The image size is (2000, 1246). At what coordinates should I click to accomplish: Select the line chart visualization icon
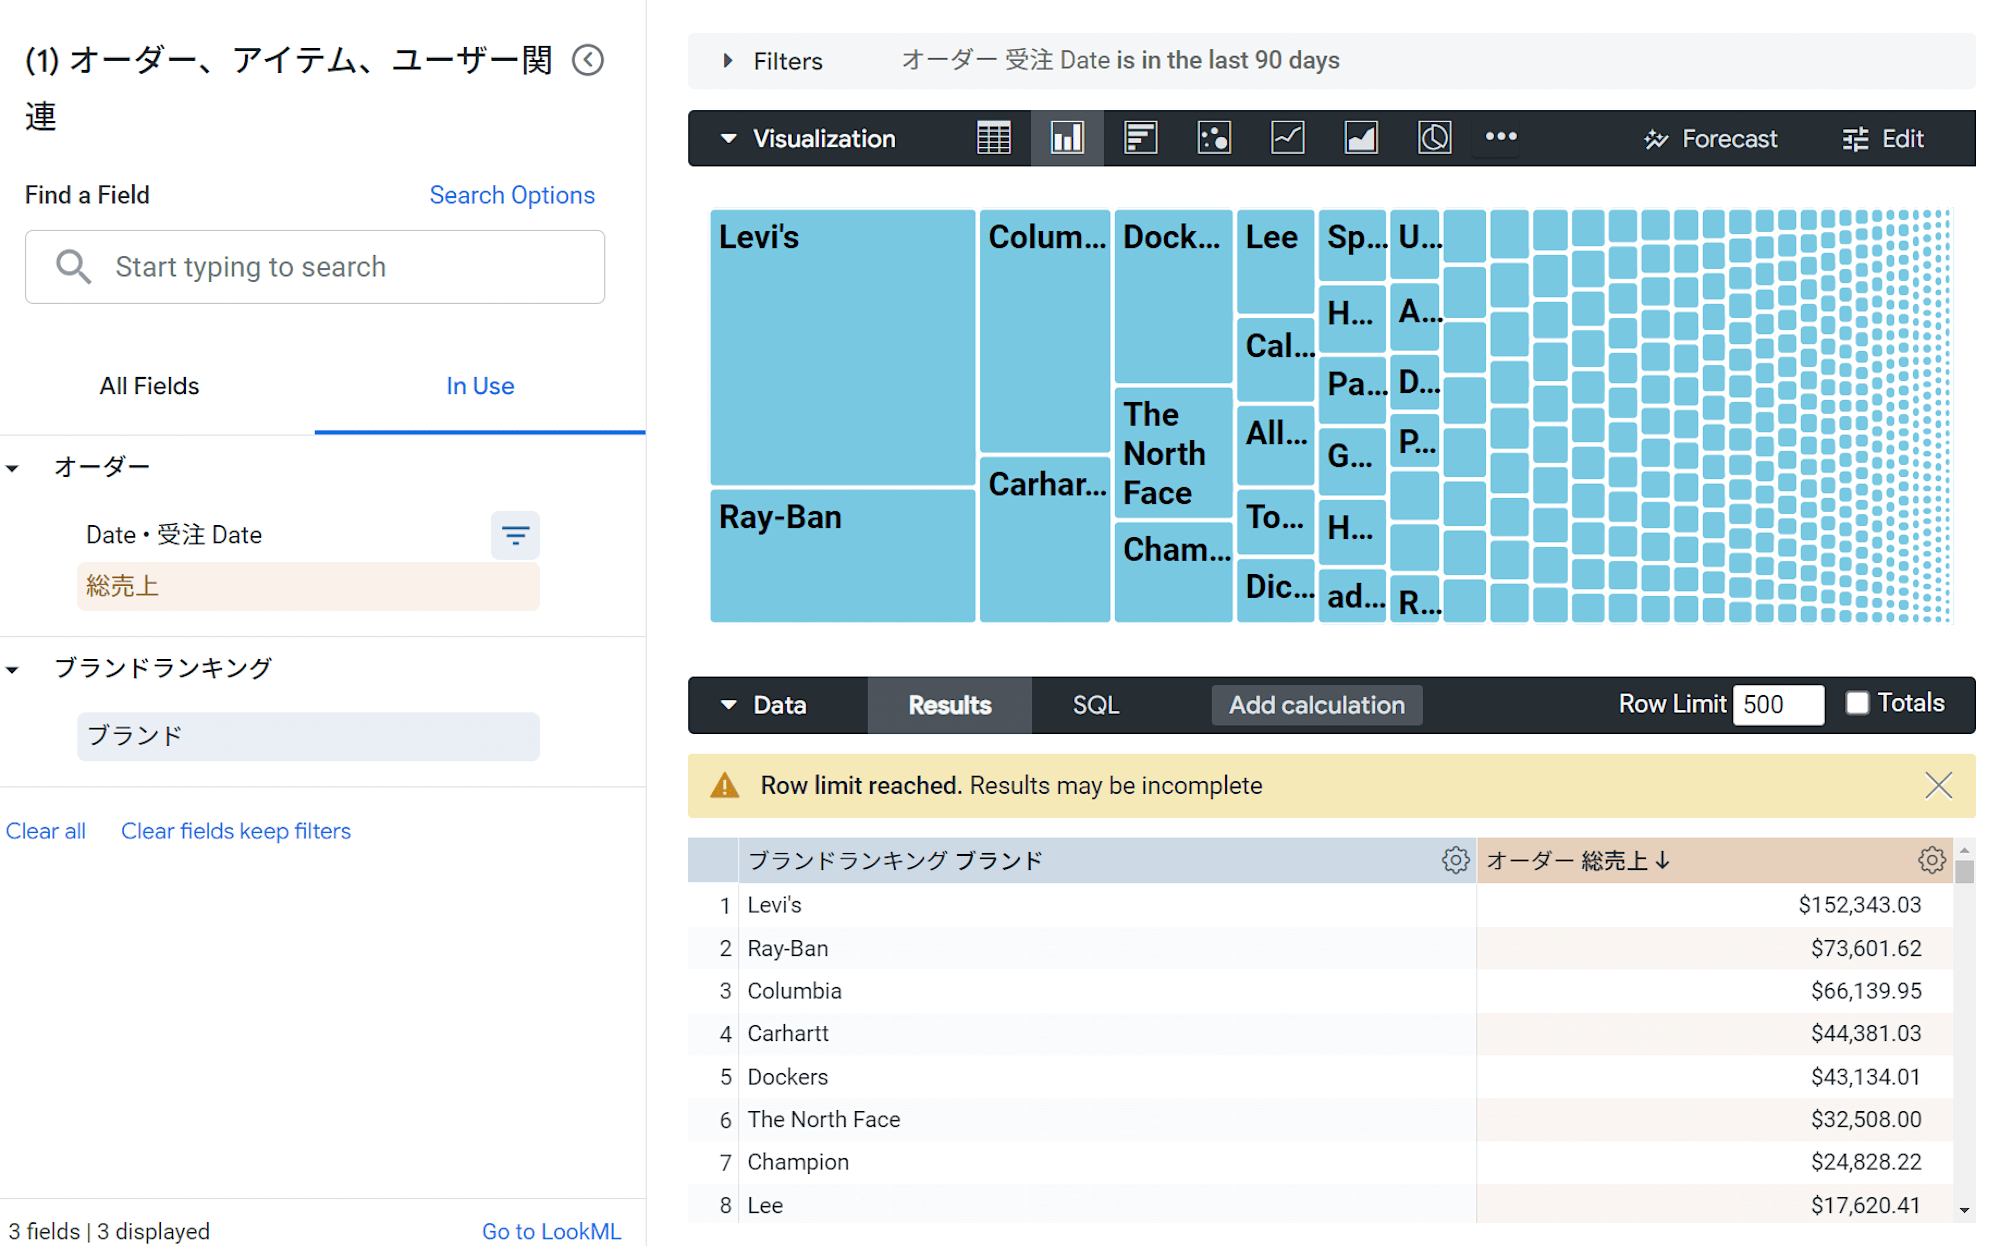[1287, 138]
